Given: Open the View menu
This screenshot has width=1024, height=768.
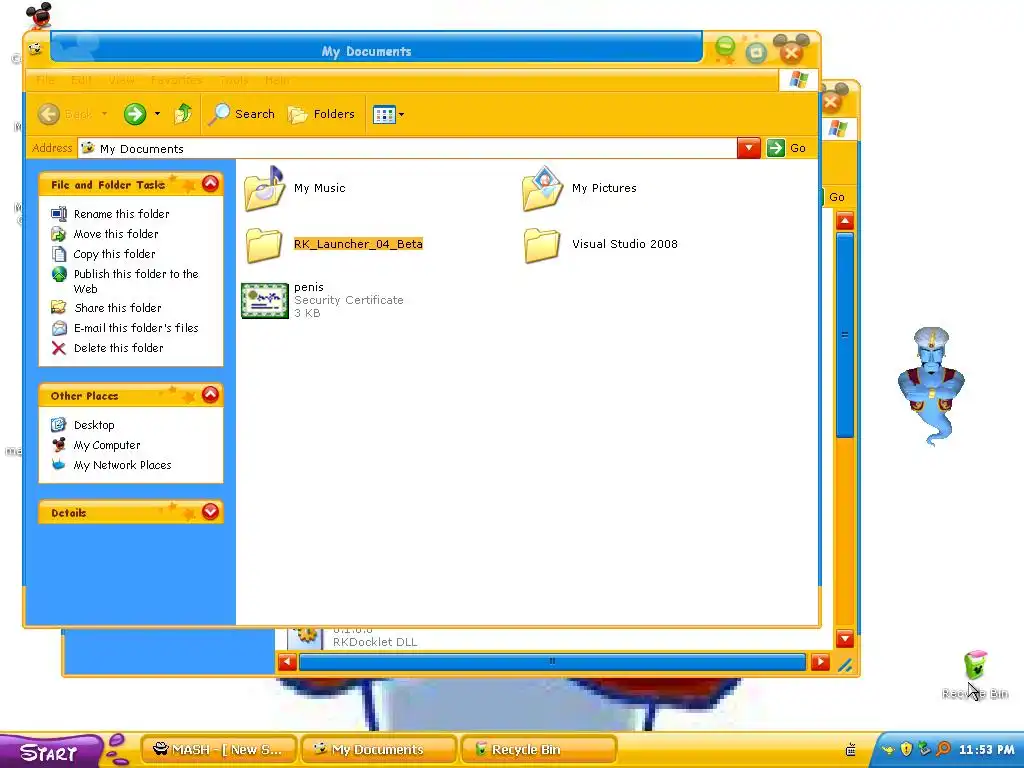Looking at the screenshot, I should (121, 80).
